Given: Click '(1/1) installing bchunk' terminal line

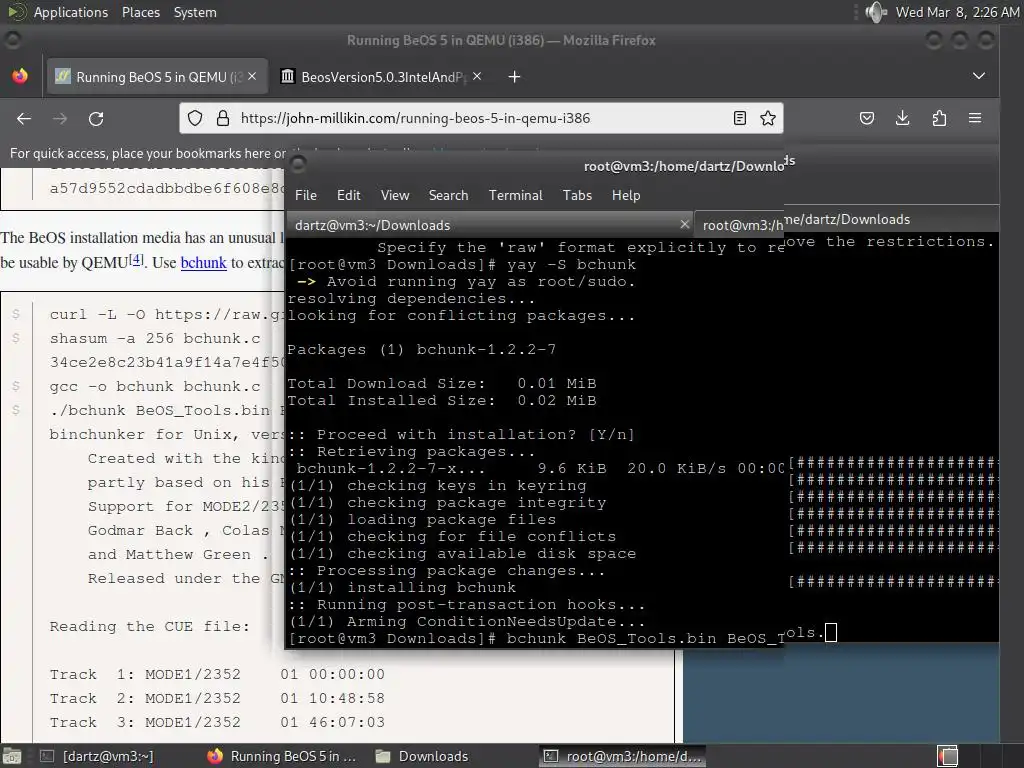Looking at the screenshot, I should 402,587.
